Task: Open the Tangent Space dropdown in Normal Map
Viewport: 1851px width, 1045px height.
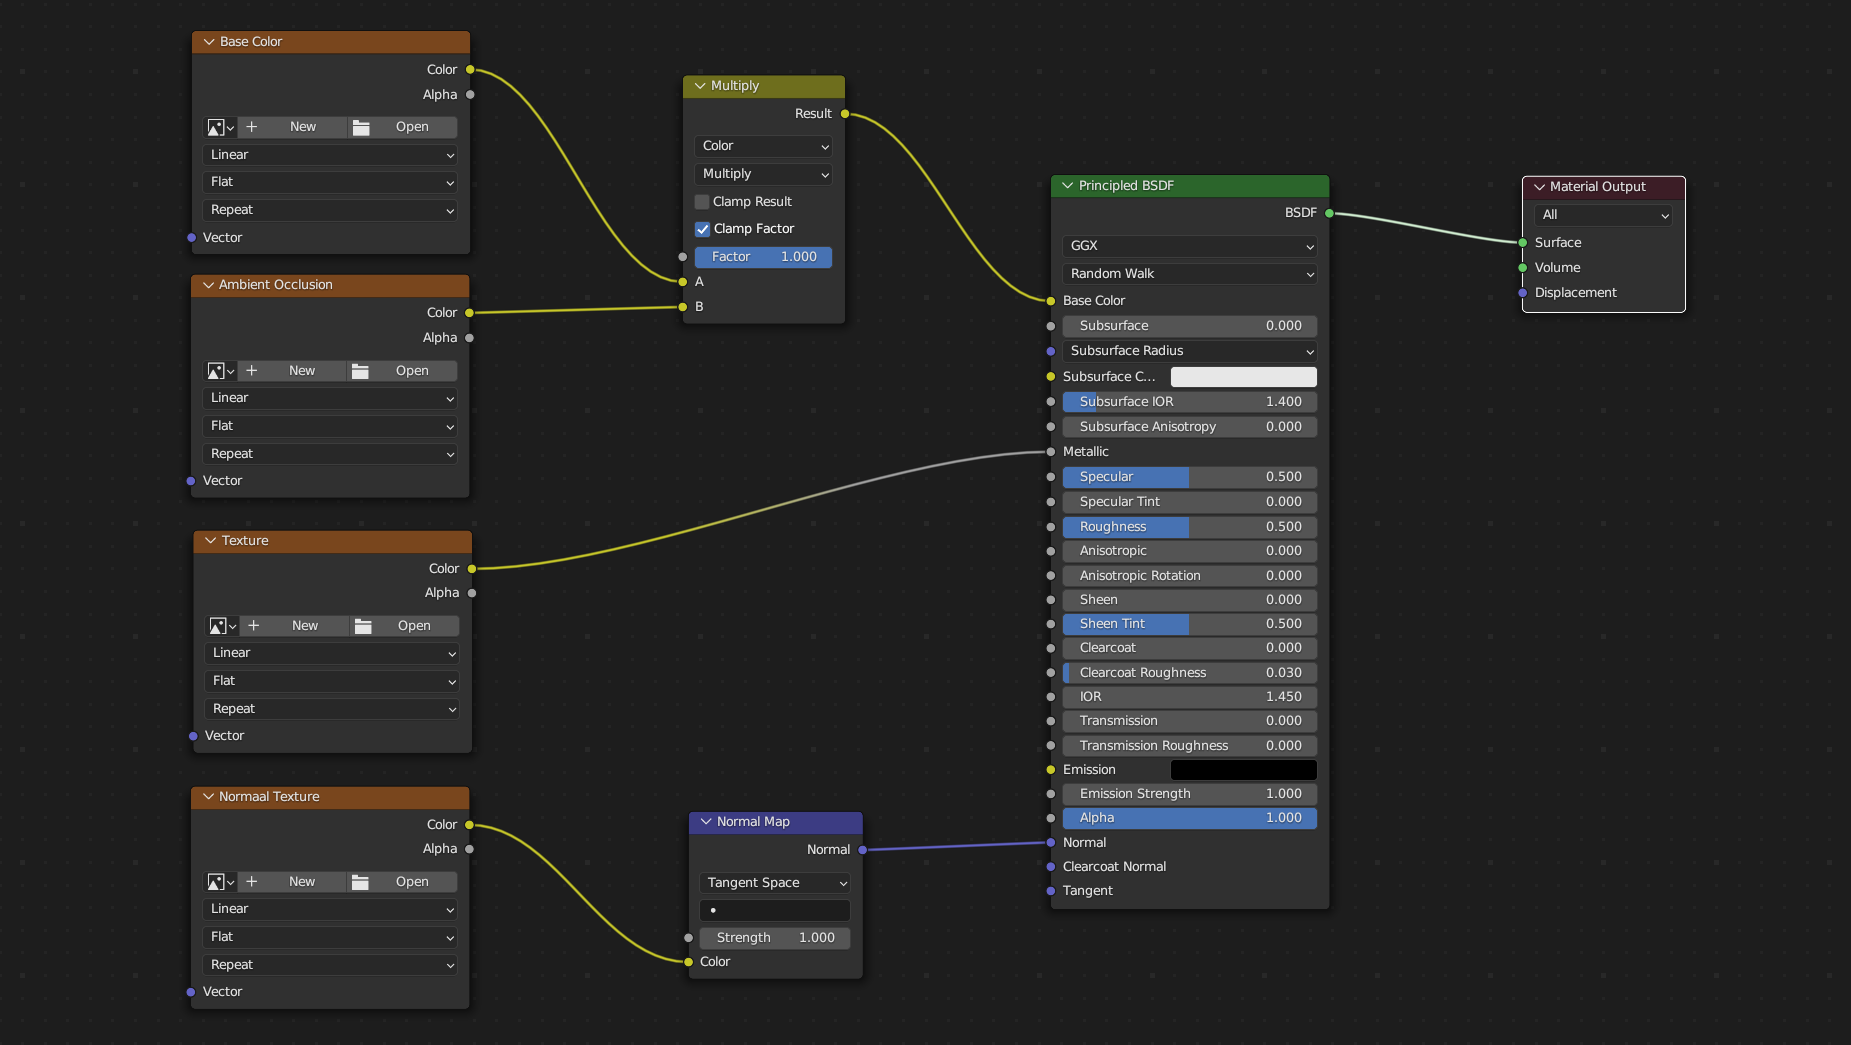Action: coord(774,882)
